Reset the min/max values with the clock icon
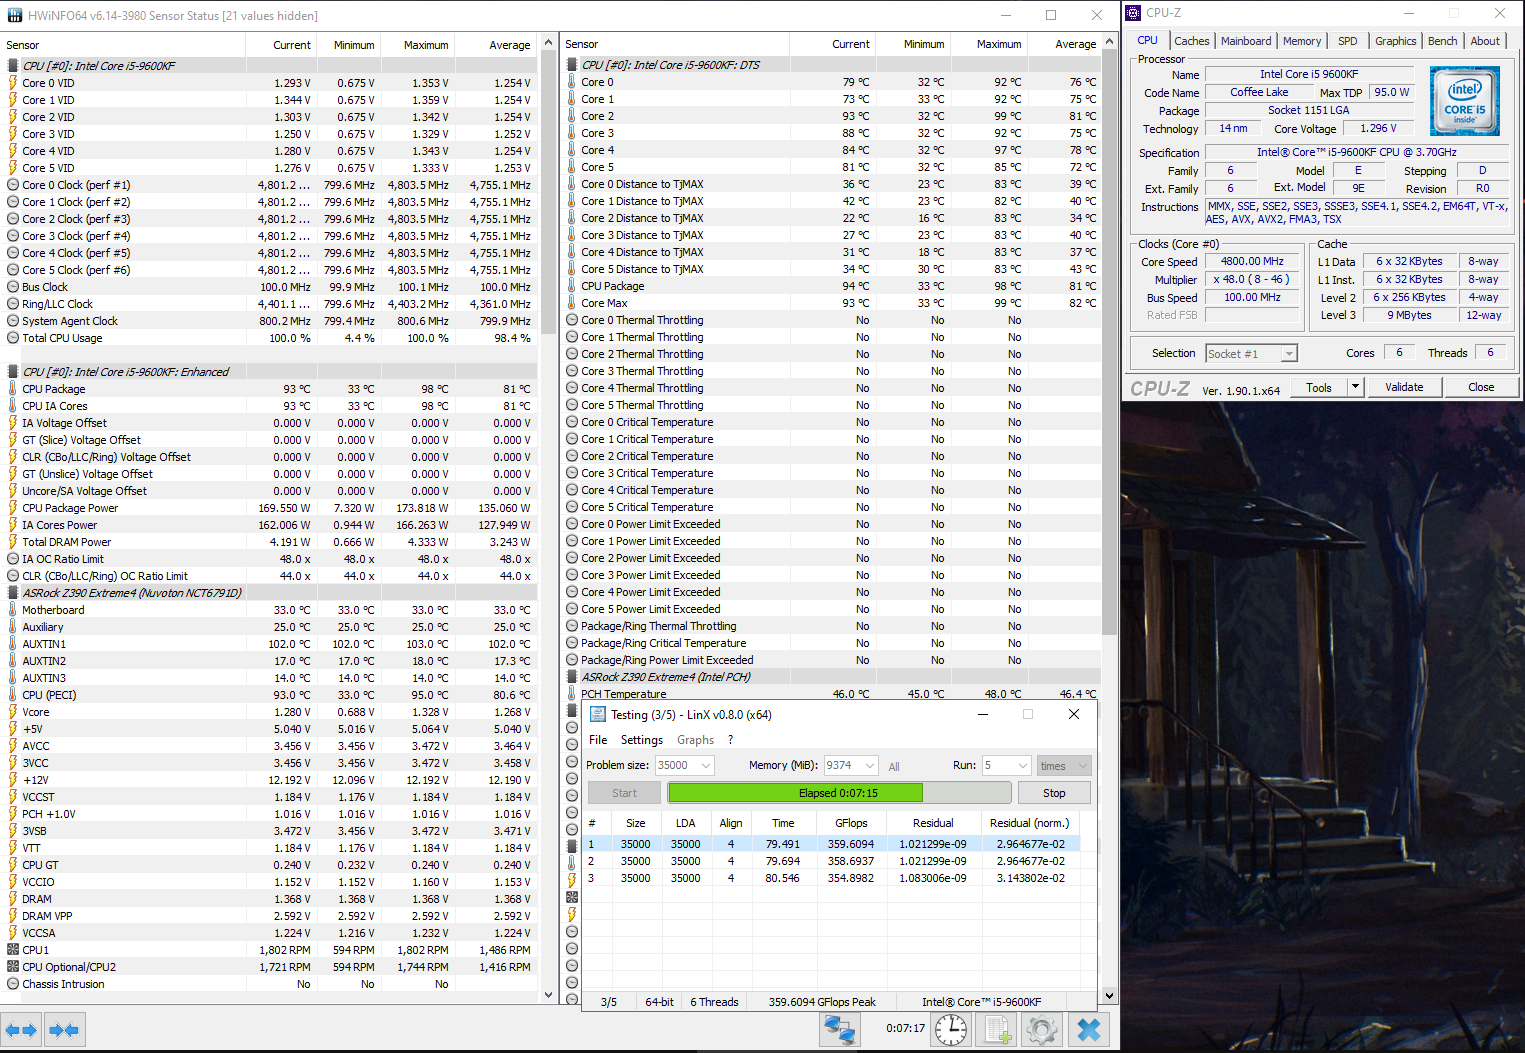Image resolution: width=1525 pixels, height=1053 pixels. (951, 1029)
